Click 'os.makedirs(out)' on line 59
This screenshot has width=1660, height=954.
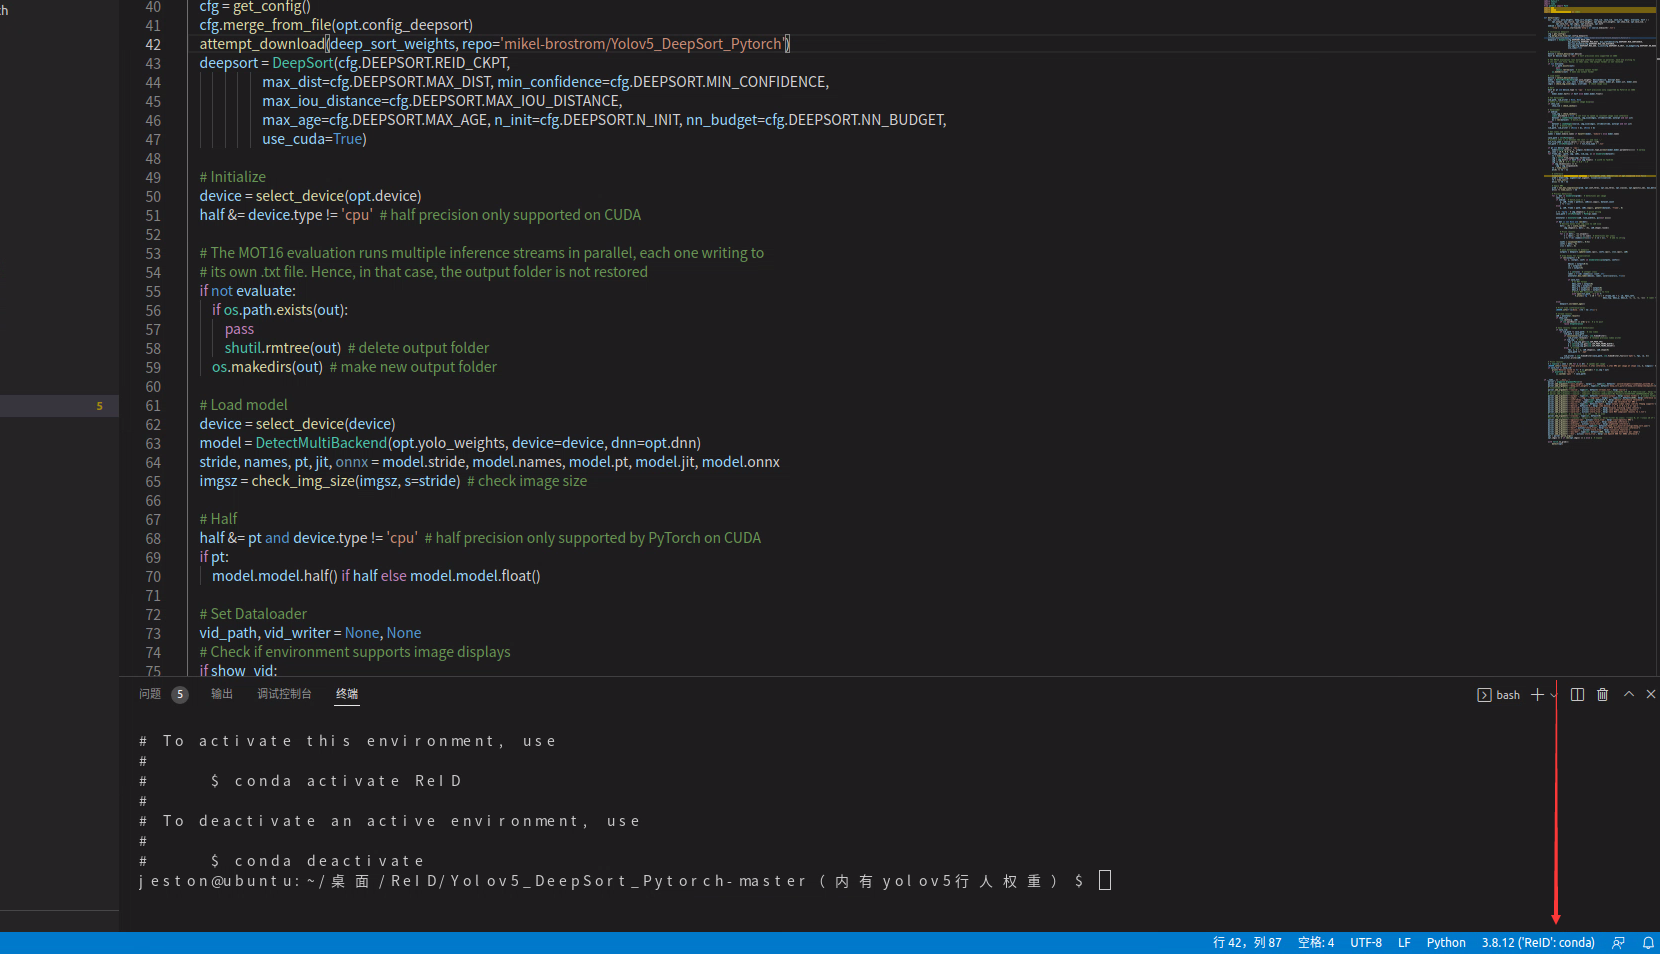pos(267,367)
